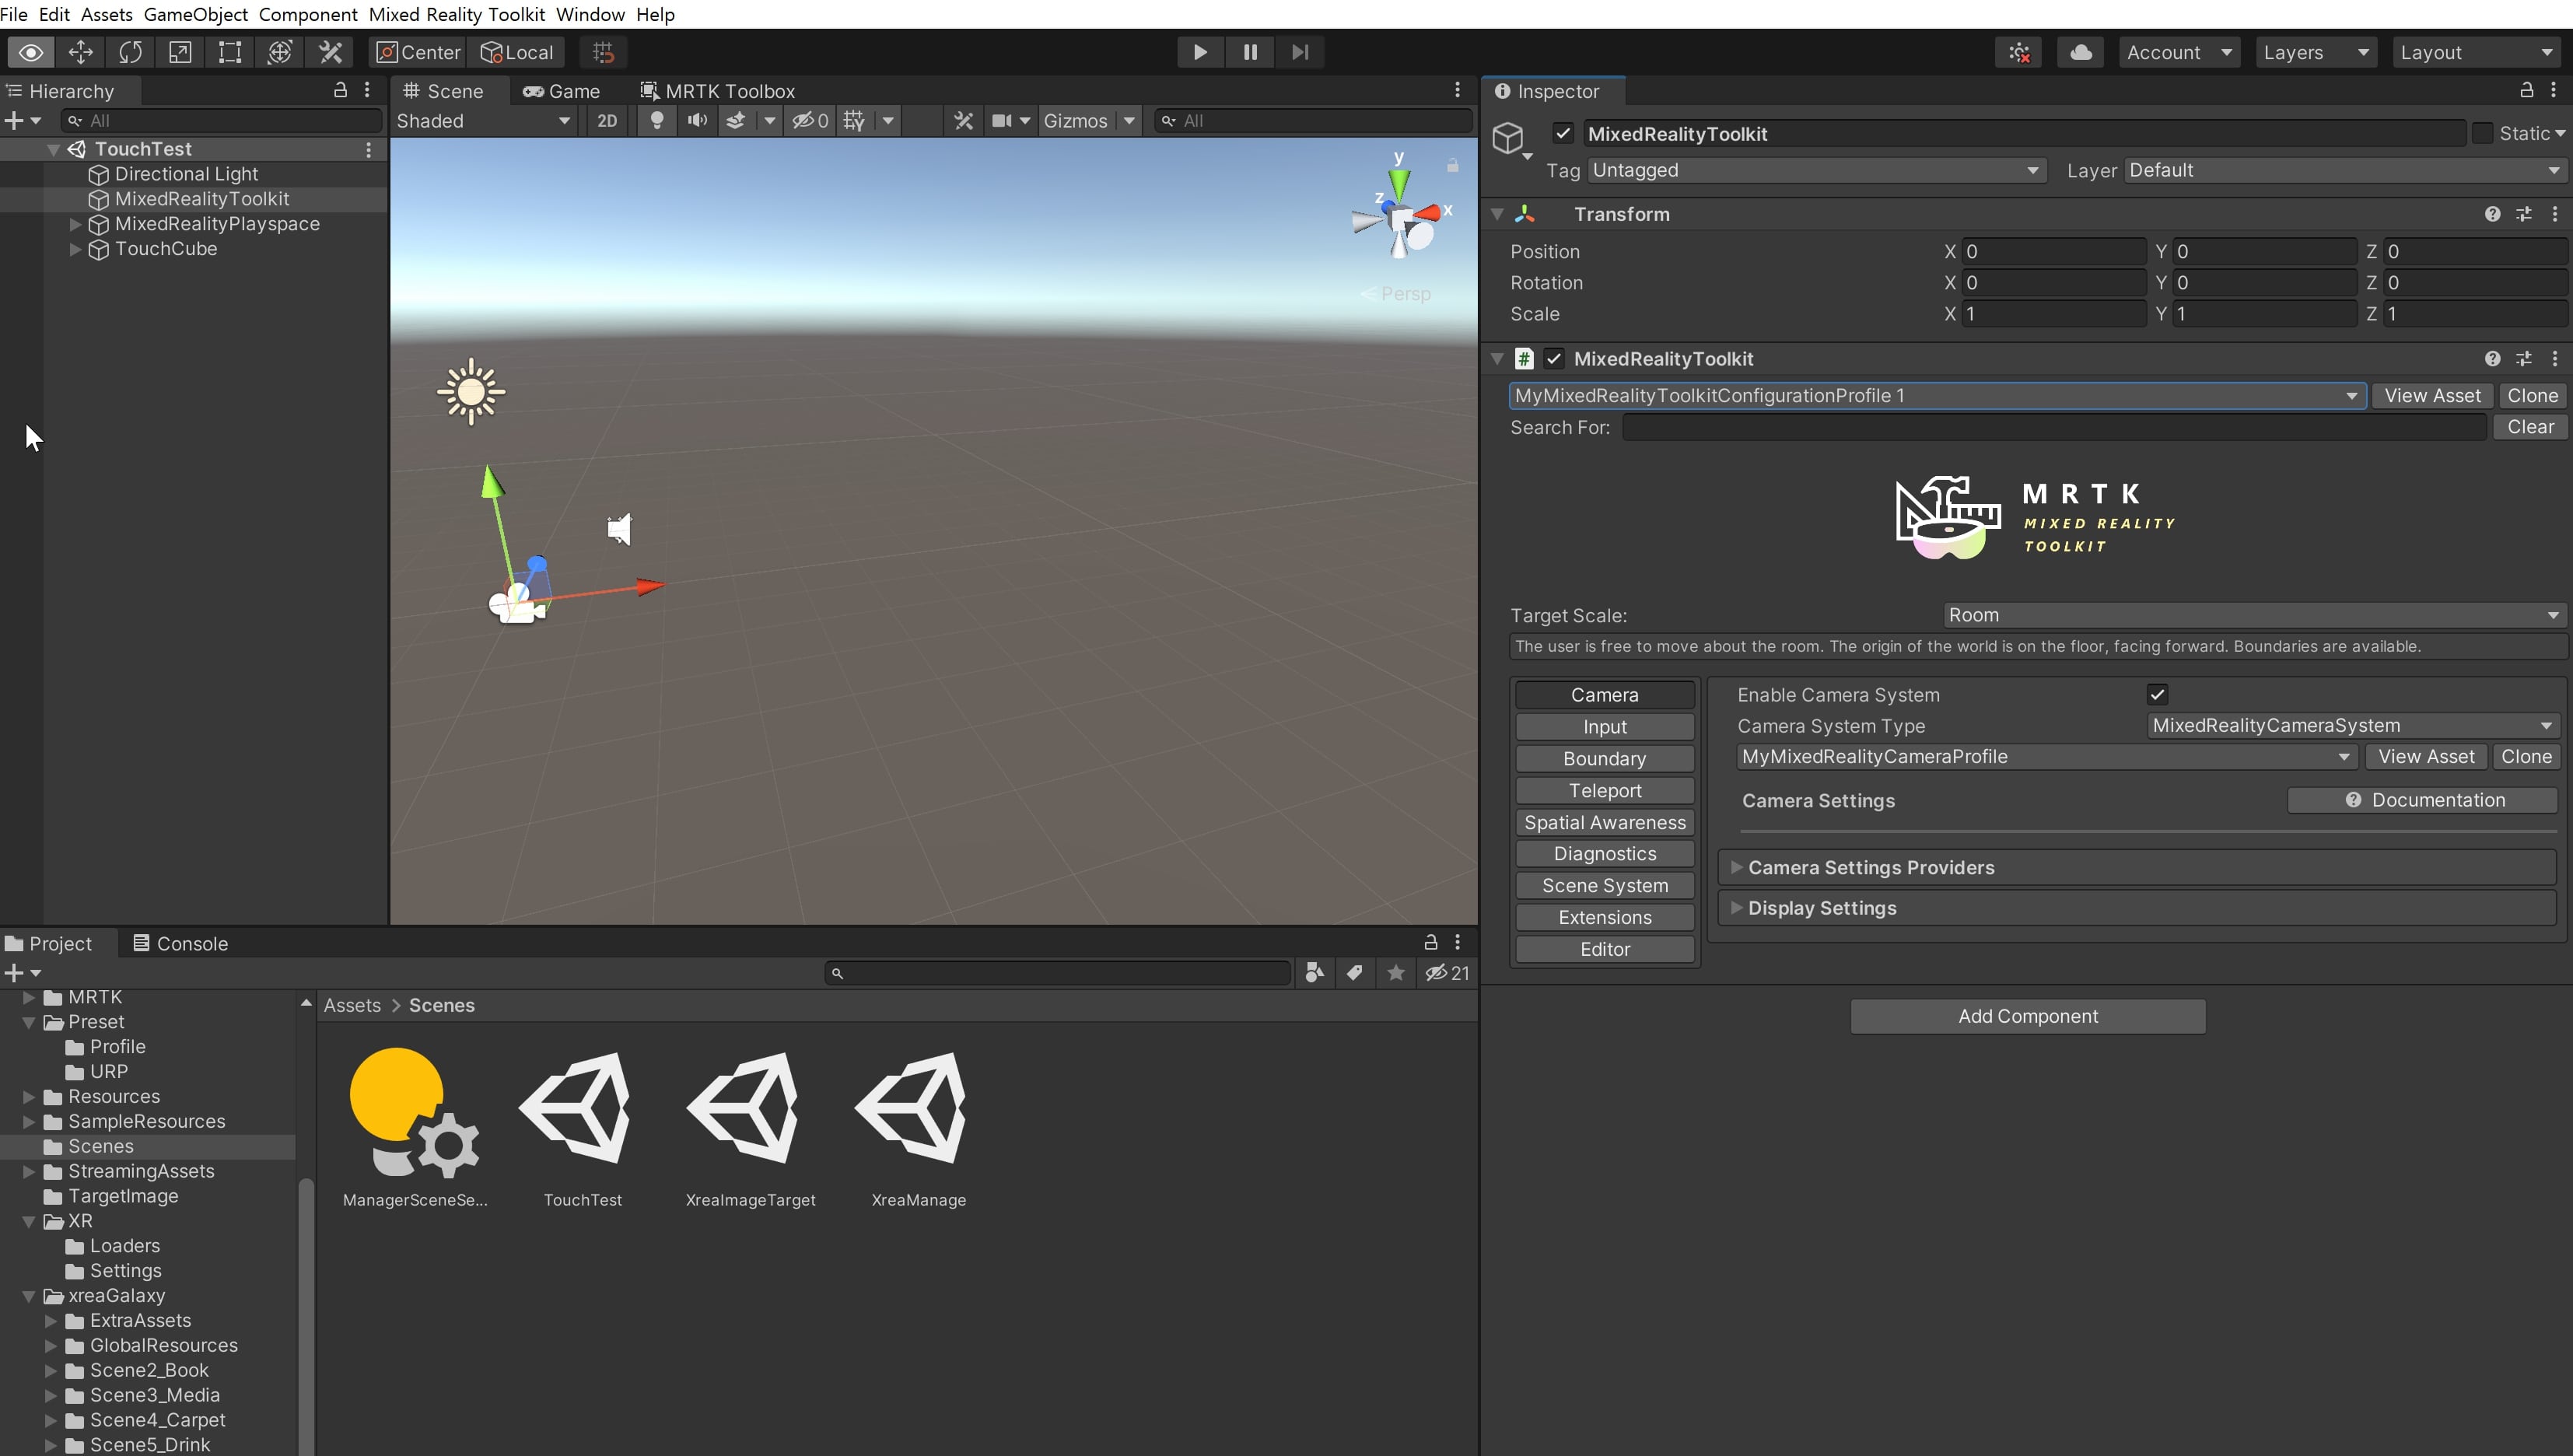
Task: Uncheck the MixedRealityToolkit active checkbox
Action: (1563, 133)
